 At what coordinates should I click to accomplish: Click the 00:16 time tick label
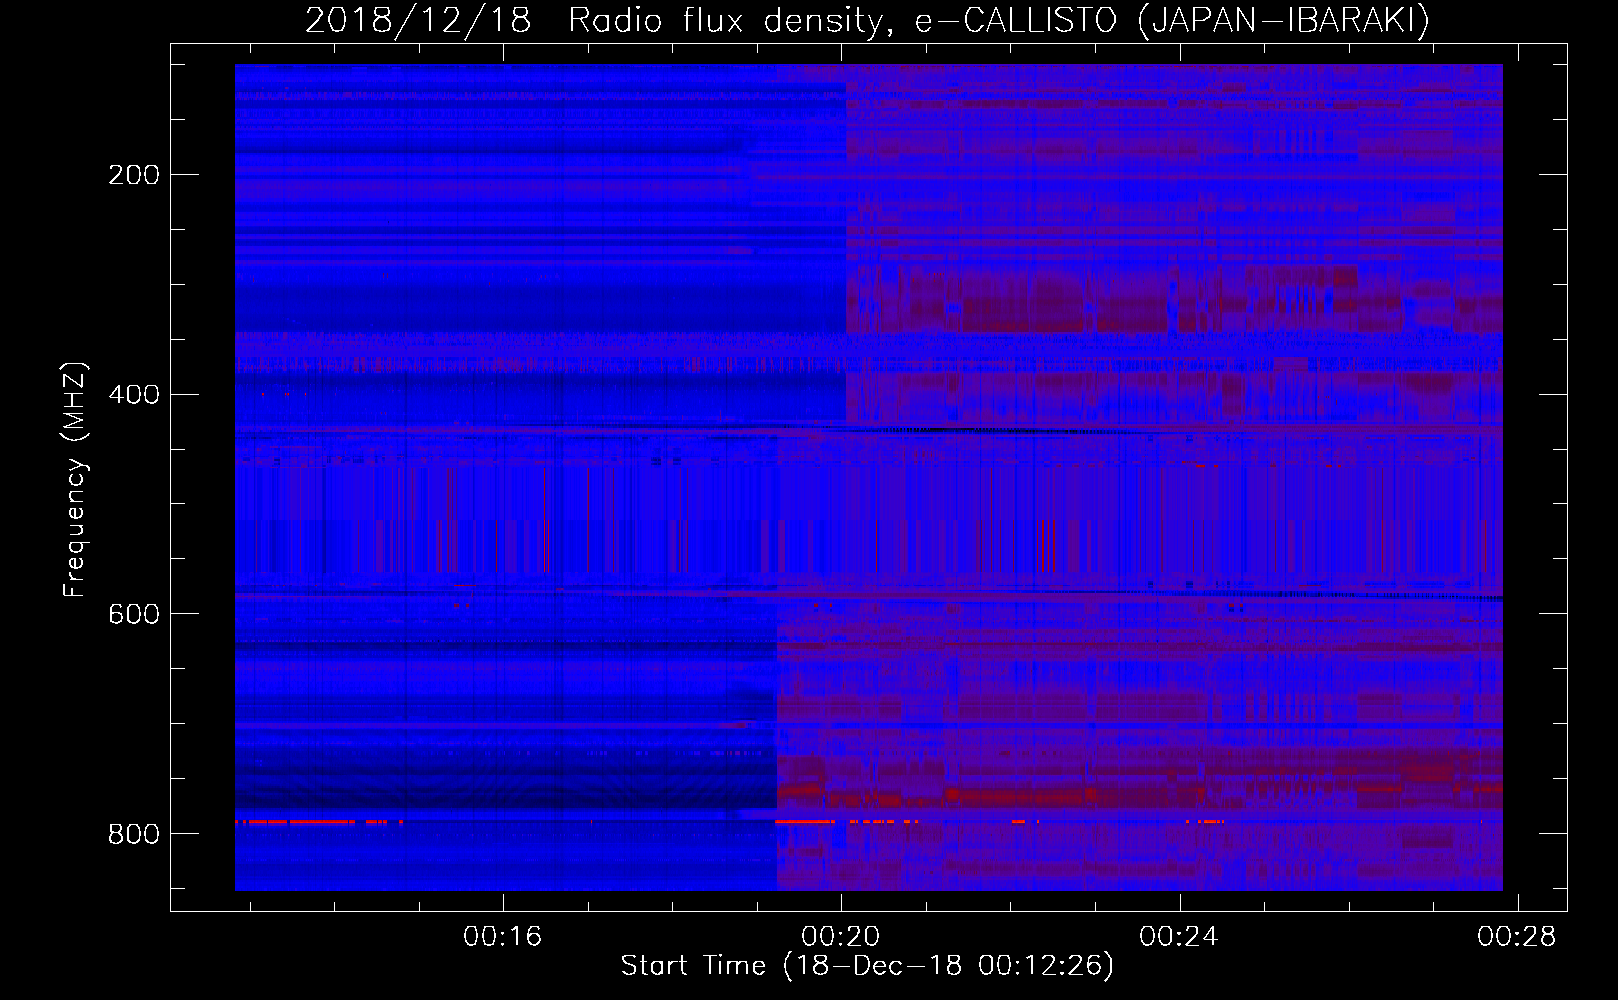(x=503, y=936)
